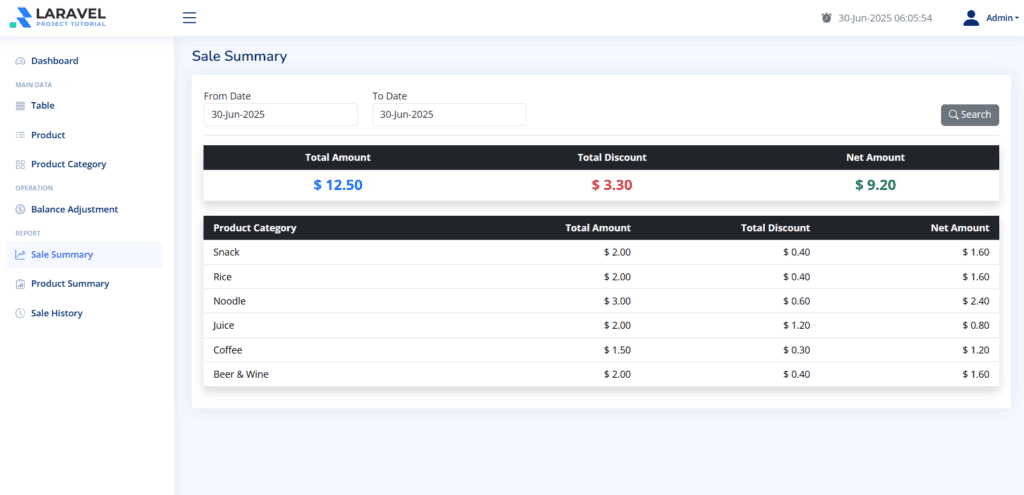
Task: Click the Table grid icon in sidebar
Action: [x=20, y=106]
